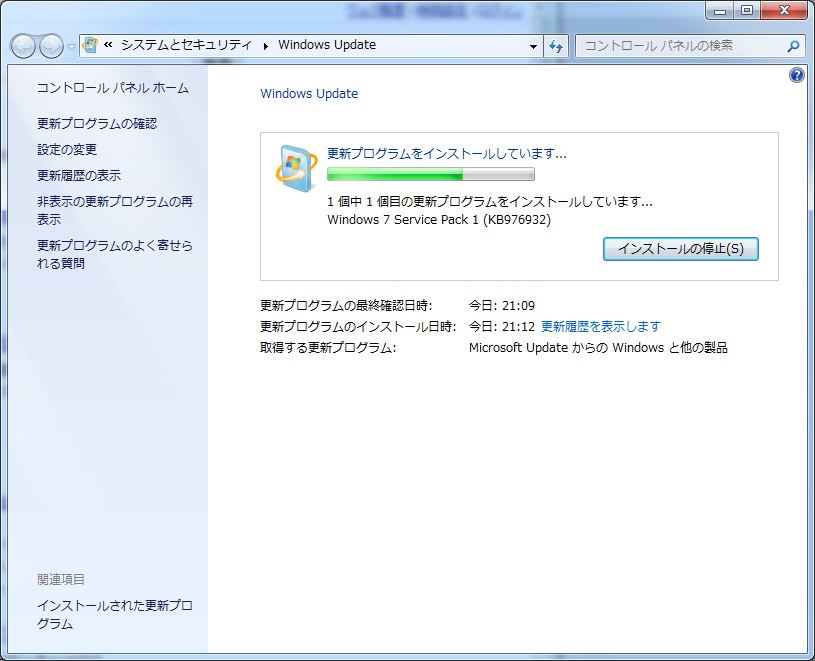Click Windows 7 Service Pack 1 (KB976932) text
This screenshot has width=815, height=661.
[439, 220]
